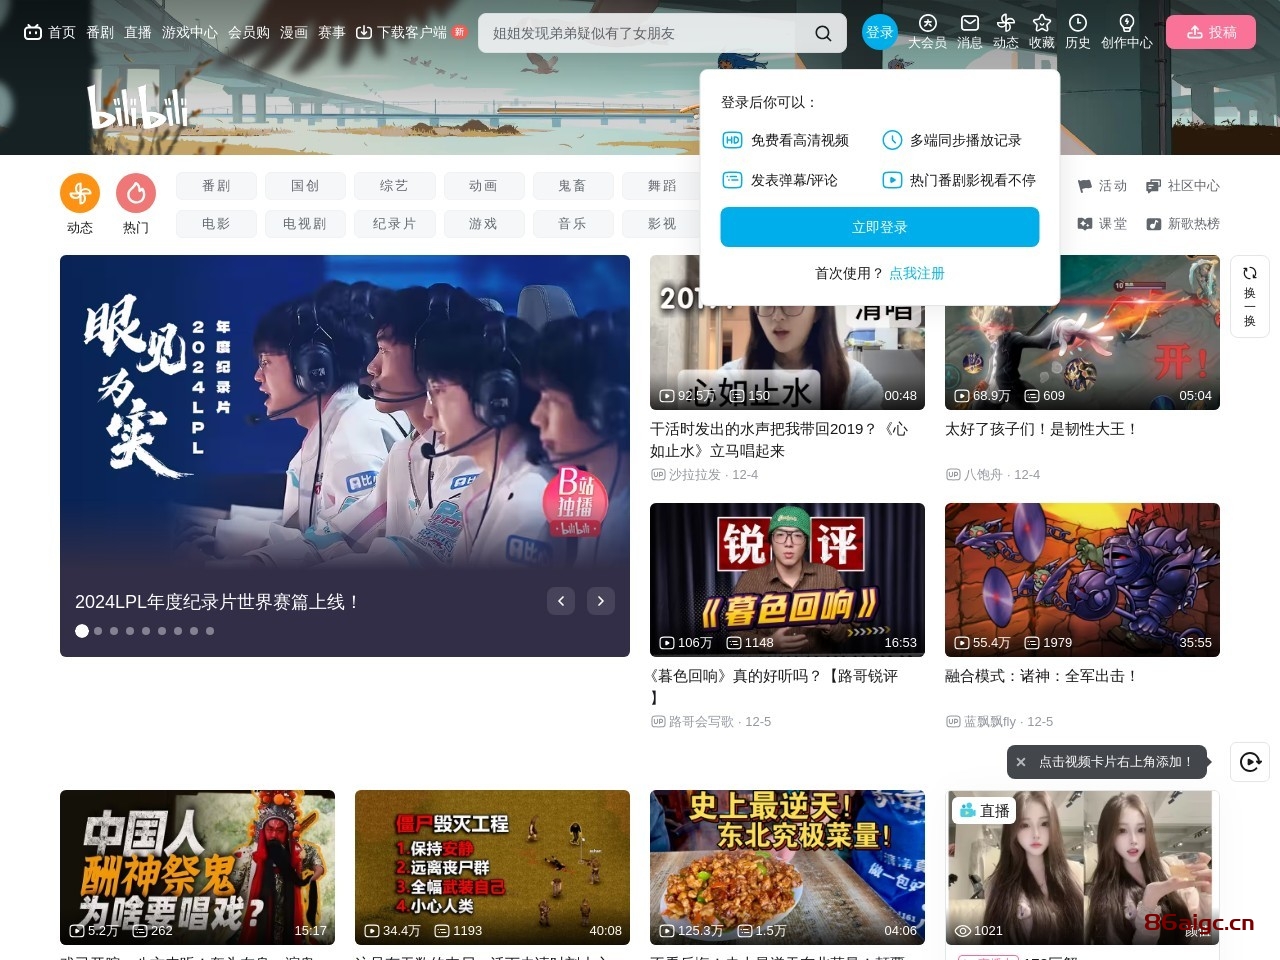The width and height of the screenshot is (1280, 960).
Task: Open the 活动 link
Action: click(x=1103, y=186)
